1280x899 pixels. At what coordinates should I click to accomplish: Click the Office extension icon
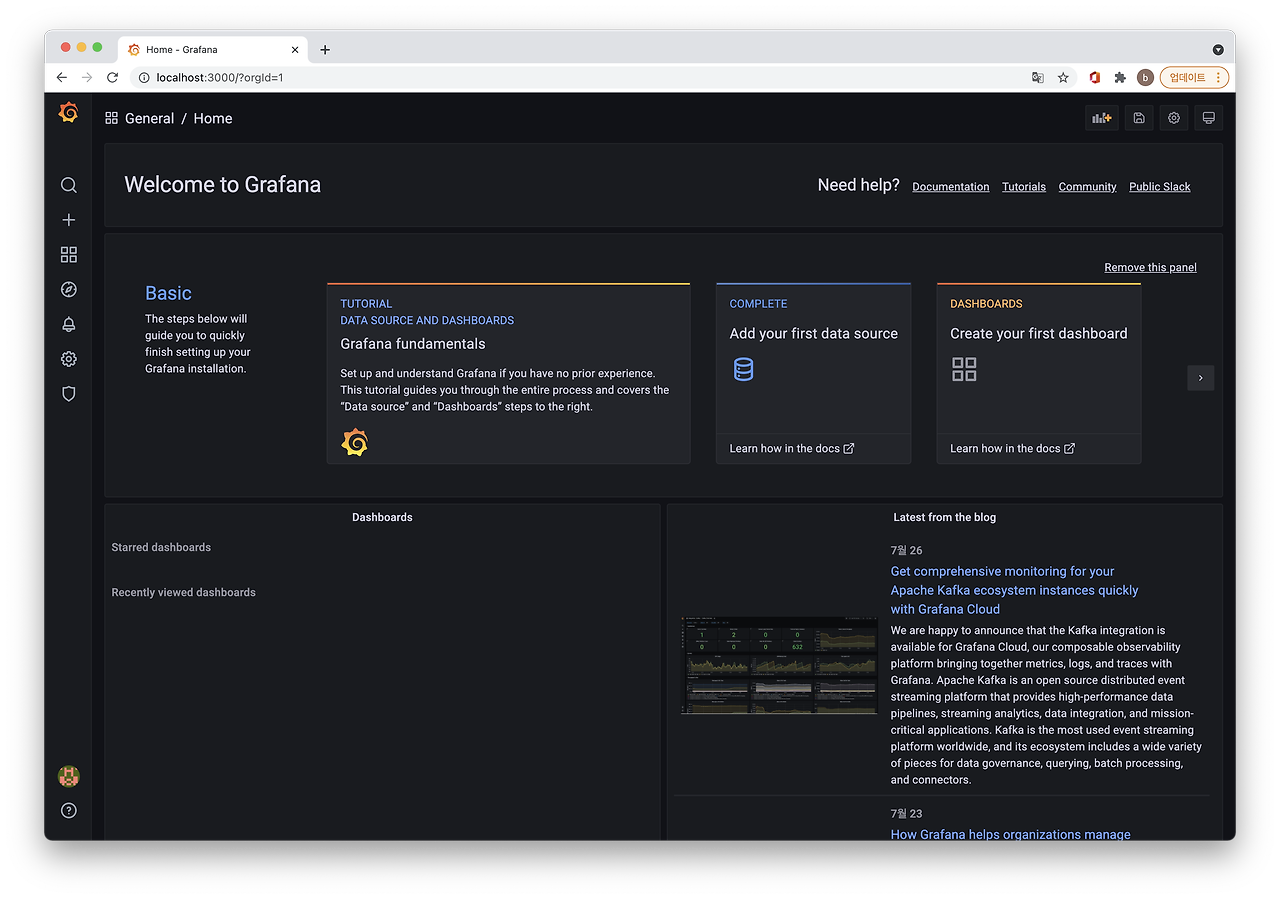pos(1095,77)
